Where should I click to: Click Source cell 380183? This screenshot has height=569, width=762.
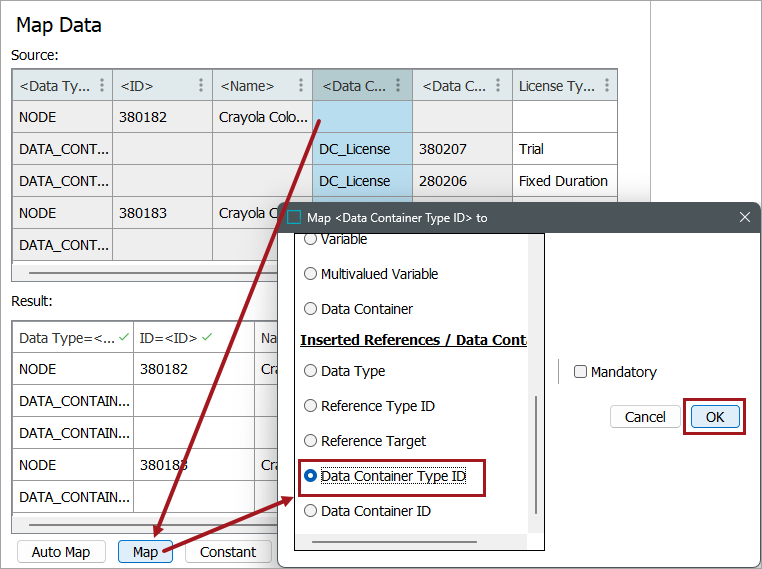[163, 213]
